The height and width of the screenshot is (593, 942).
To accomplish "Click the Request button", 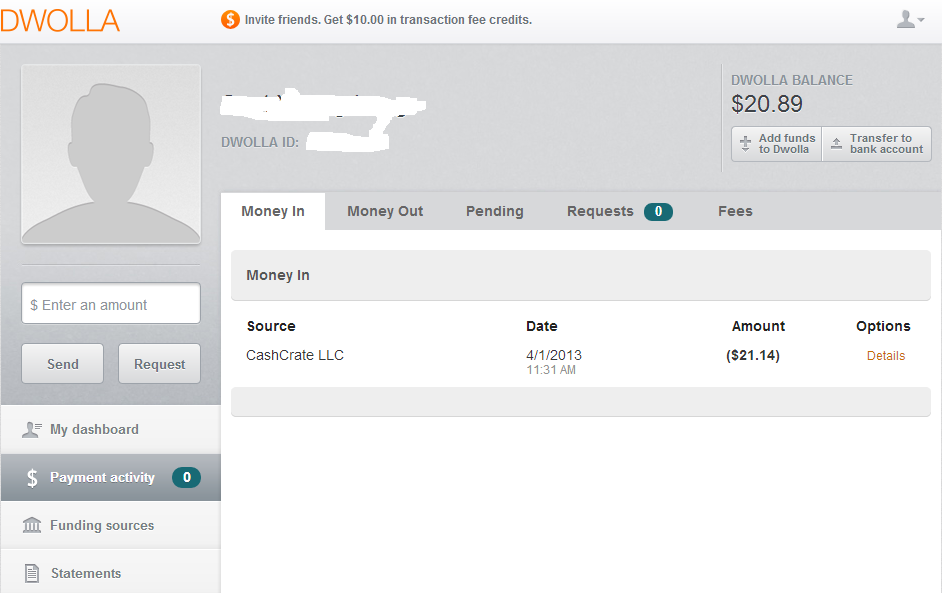I will click(159, 363).
